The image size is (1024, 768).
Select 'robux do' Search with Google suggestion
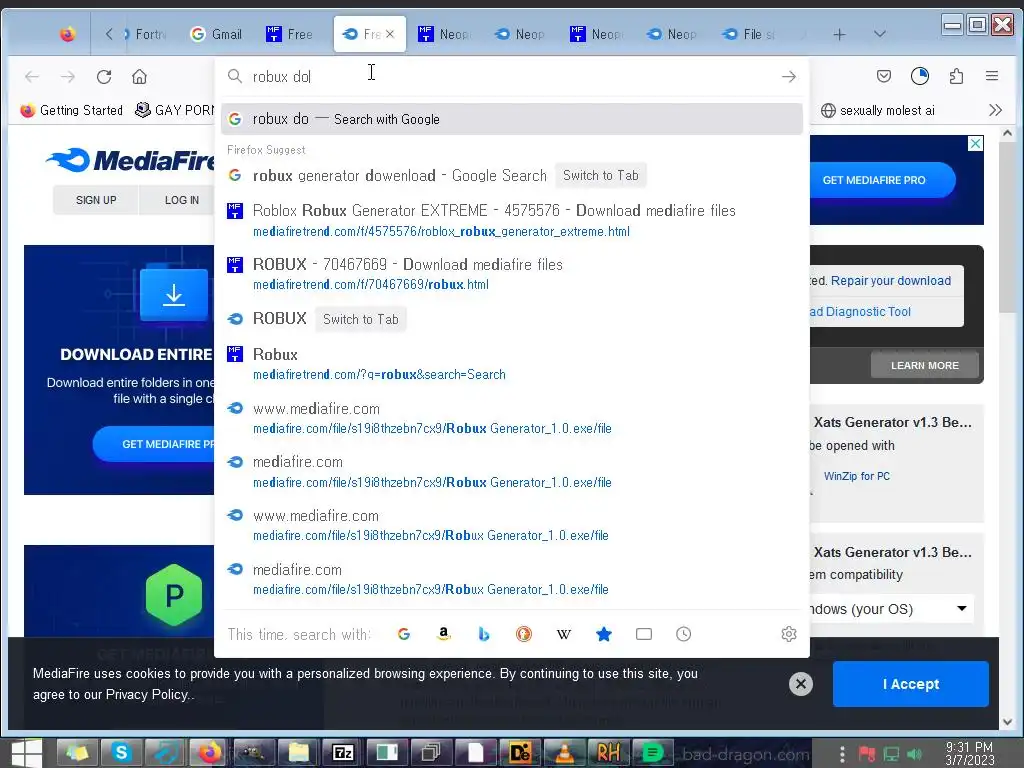[x=511, y=119]
